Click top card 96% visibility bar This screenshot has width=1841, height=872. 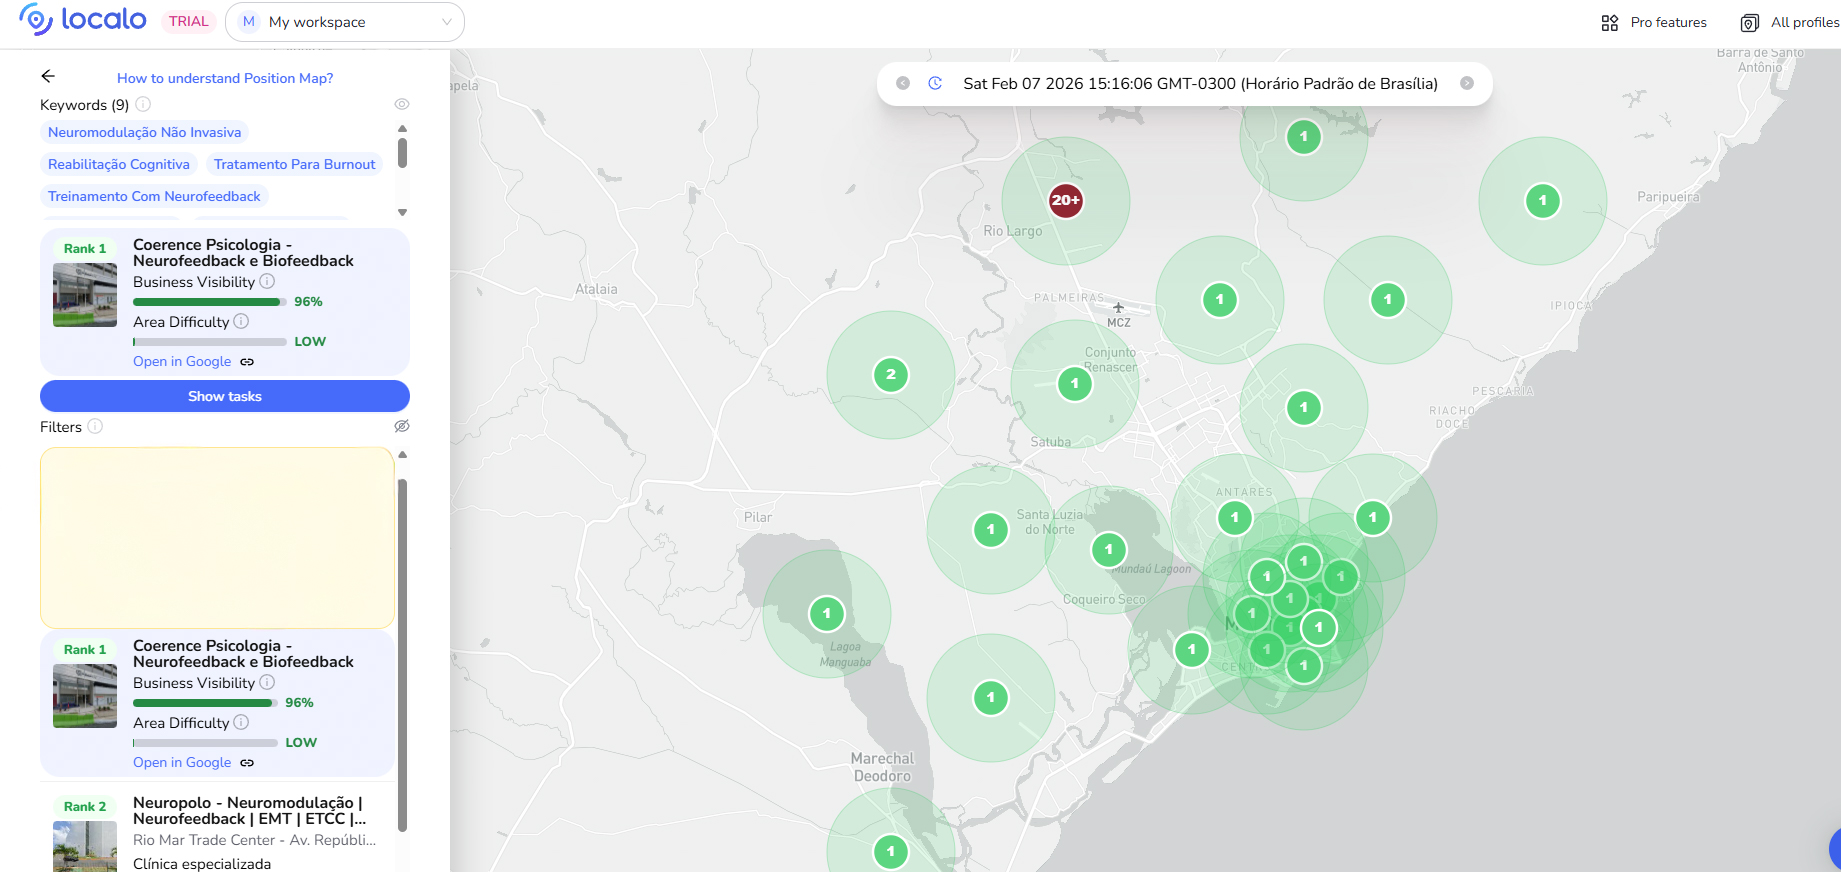210,302
